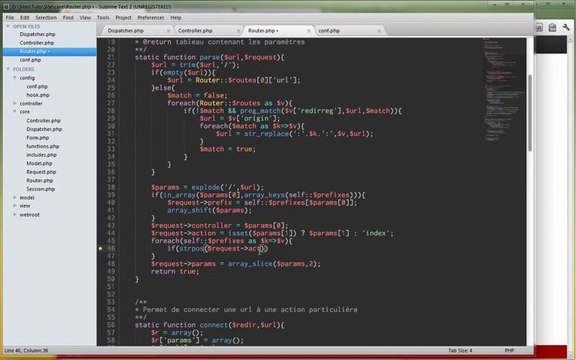This screenshot has width=576, height=360.
Task: Click 'static function connect' on line 56
Action: click(181, 325)
